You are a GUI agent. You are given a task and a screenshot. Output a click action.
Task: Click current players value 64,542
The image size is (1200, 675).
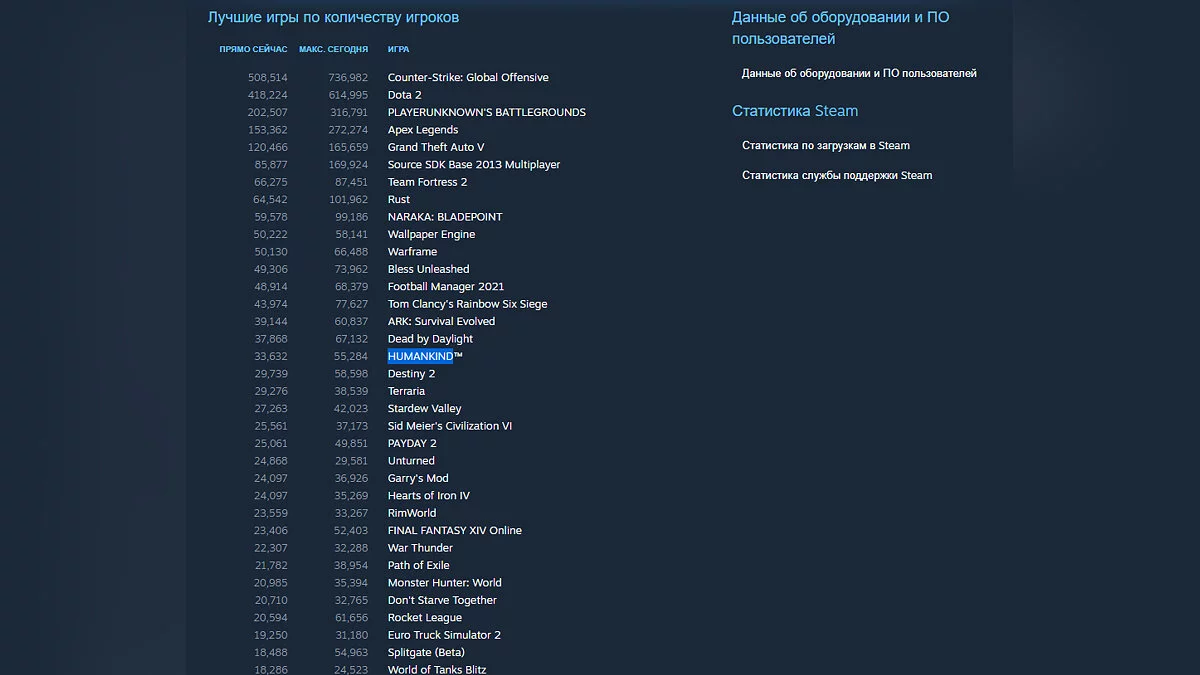coord(271,200)
